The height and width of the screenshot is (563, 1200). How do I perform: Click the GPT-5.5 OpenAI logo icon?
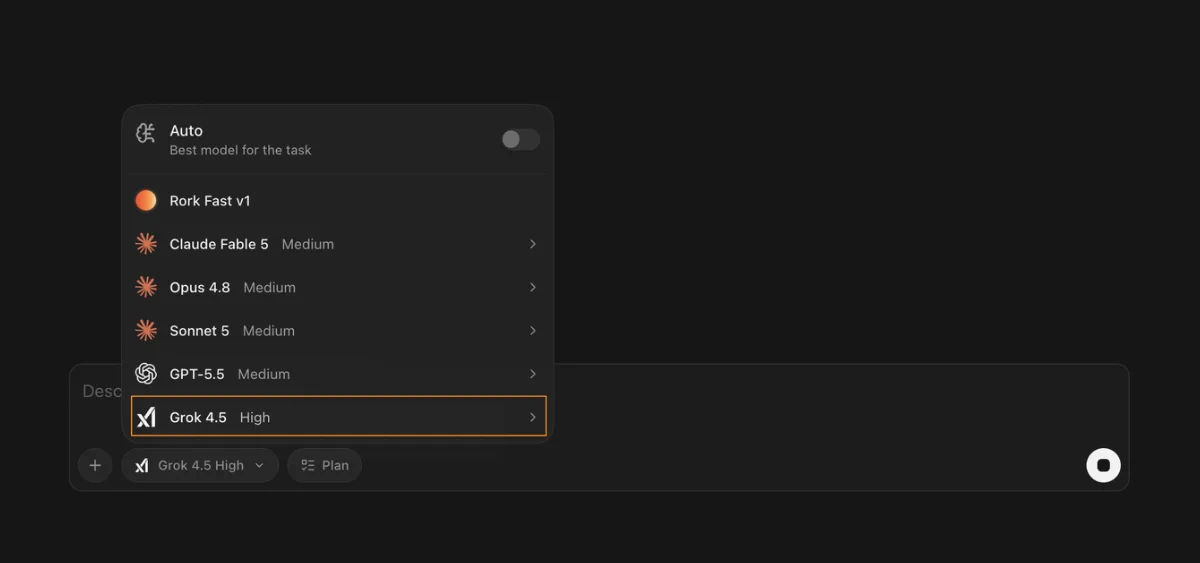[146, 374]
